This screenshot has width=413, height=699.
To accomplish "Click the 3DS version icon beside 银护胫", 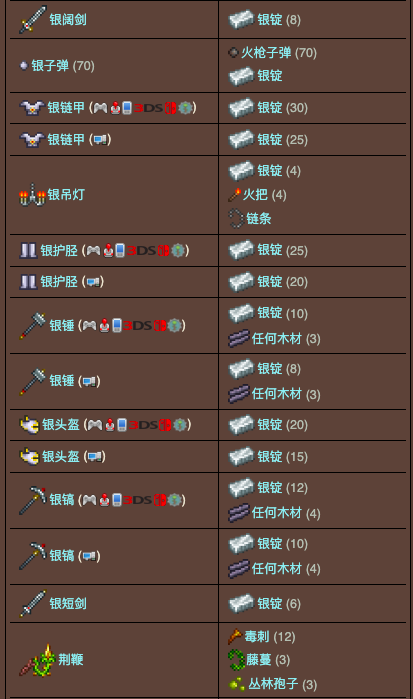I will [141, 251].
